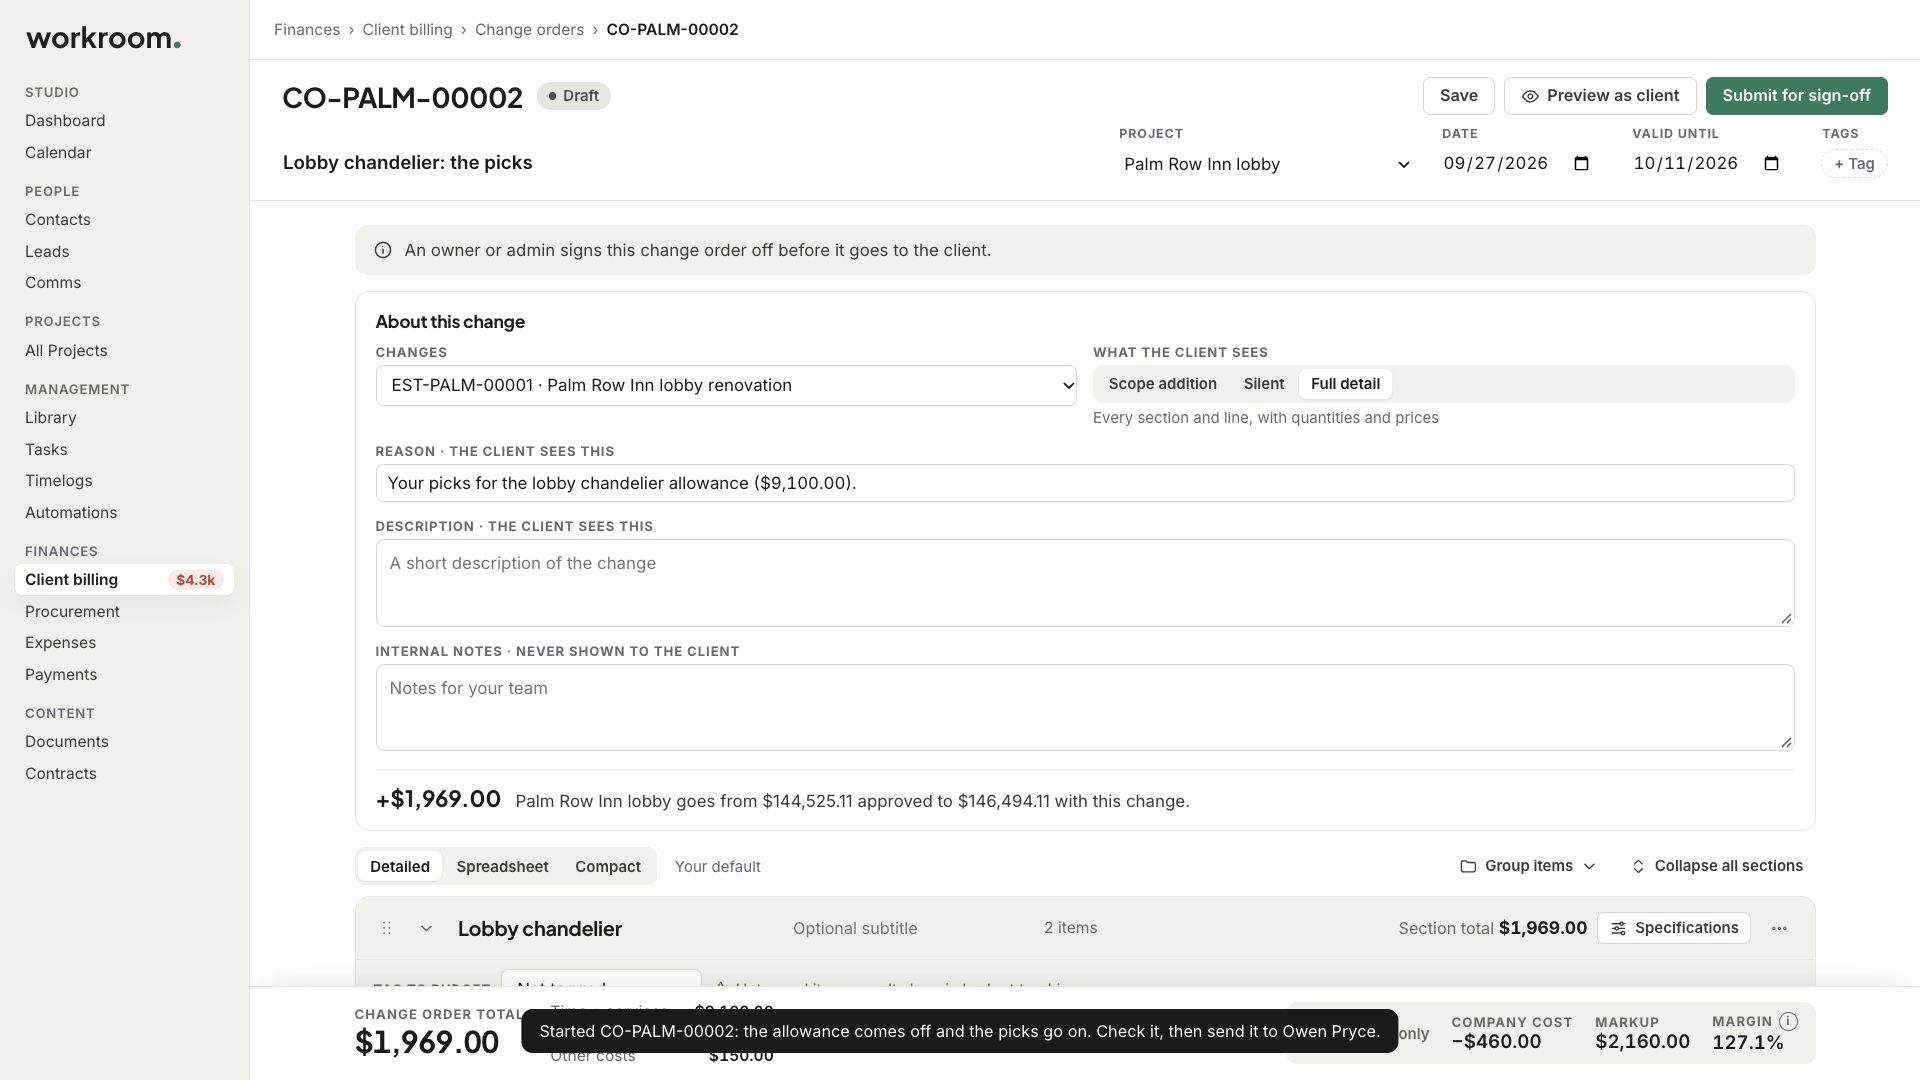Click the workroom logo

click(x=103, y=39)
